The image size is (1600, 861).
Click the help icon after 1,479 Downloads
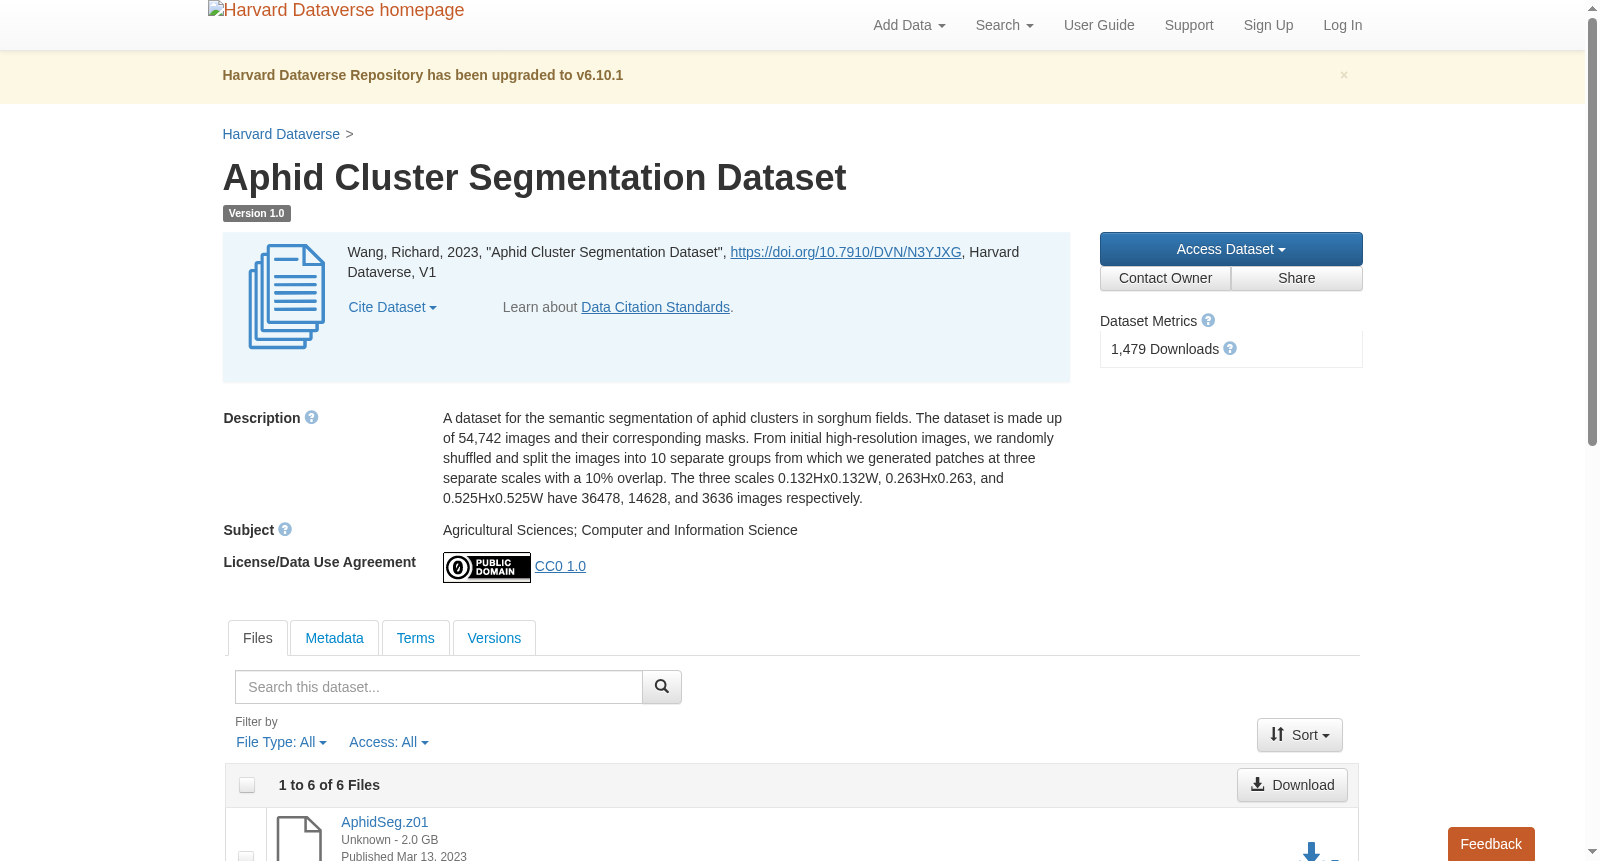[1230, 349]
